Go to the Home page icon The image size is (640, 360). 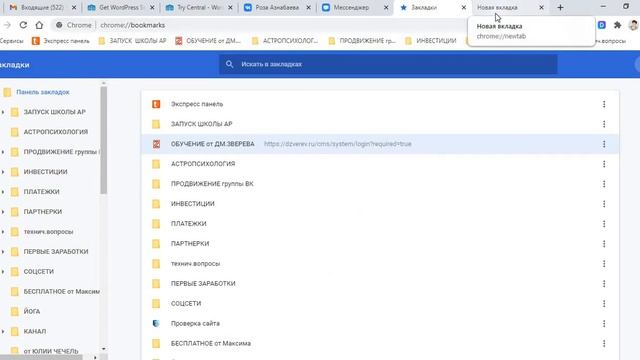coord(39,25)
